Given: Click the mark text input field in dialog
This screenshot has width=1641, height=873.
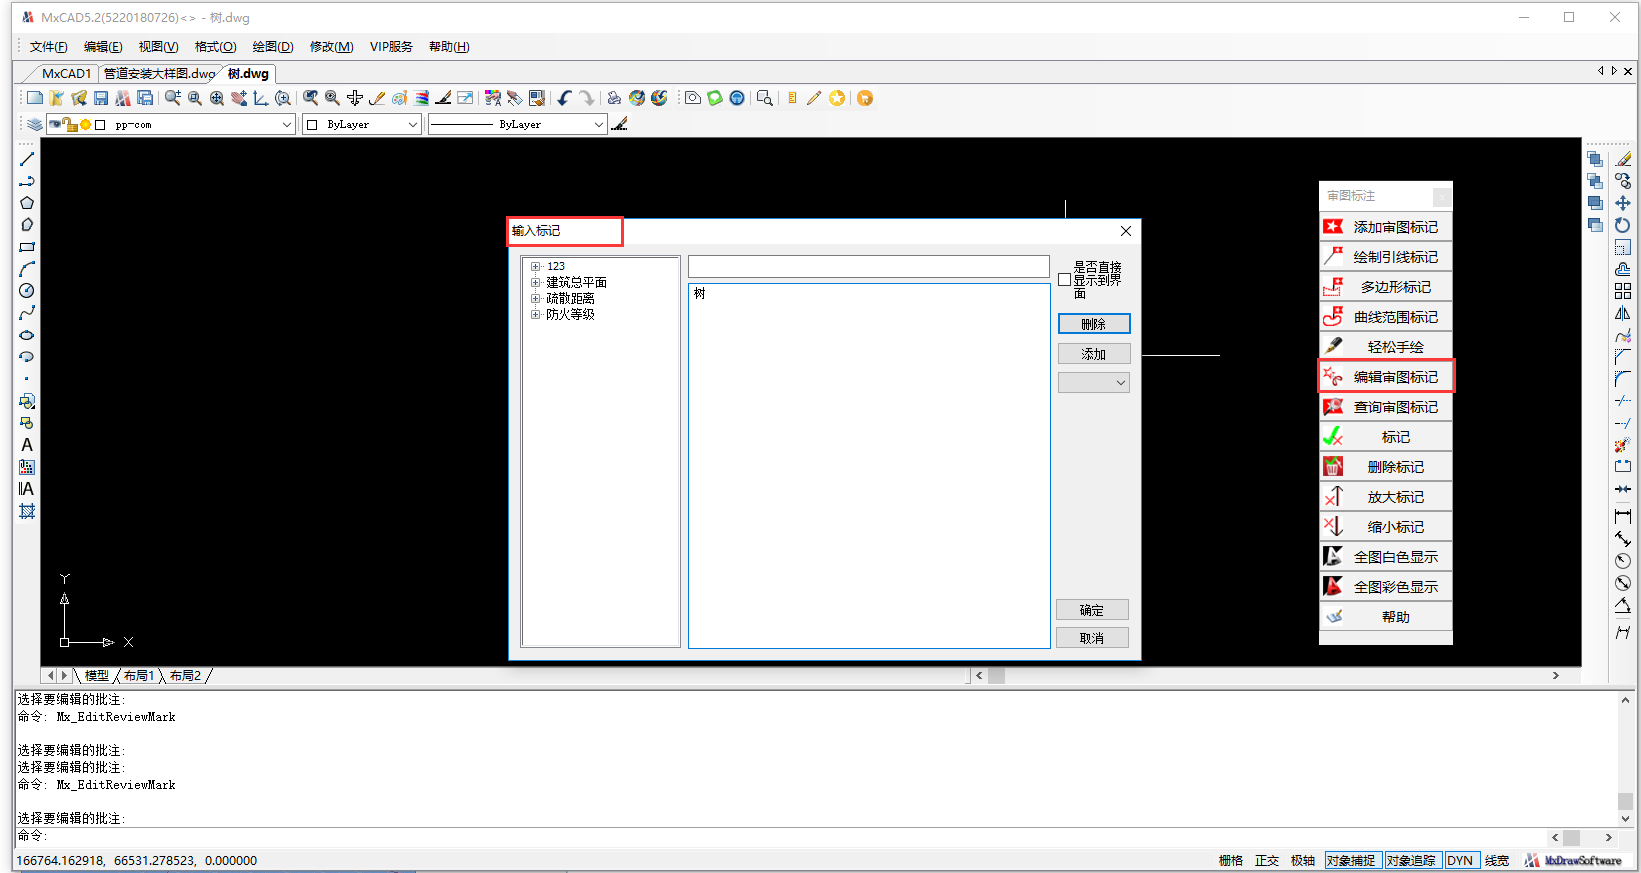Looking at the screenshot, I should pos(868,267).
